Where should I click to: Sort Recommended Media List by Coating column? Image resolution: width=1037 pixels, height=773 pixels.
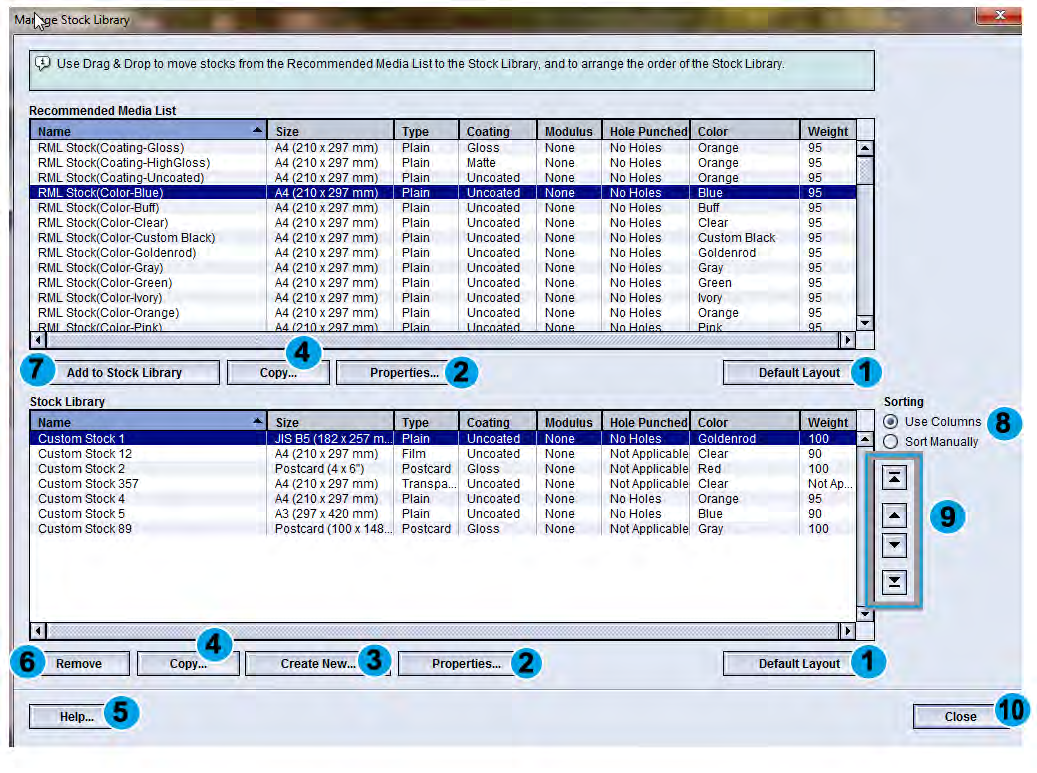(x=497, y=131)
